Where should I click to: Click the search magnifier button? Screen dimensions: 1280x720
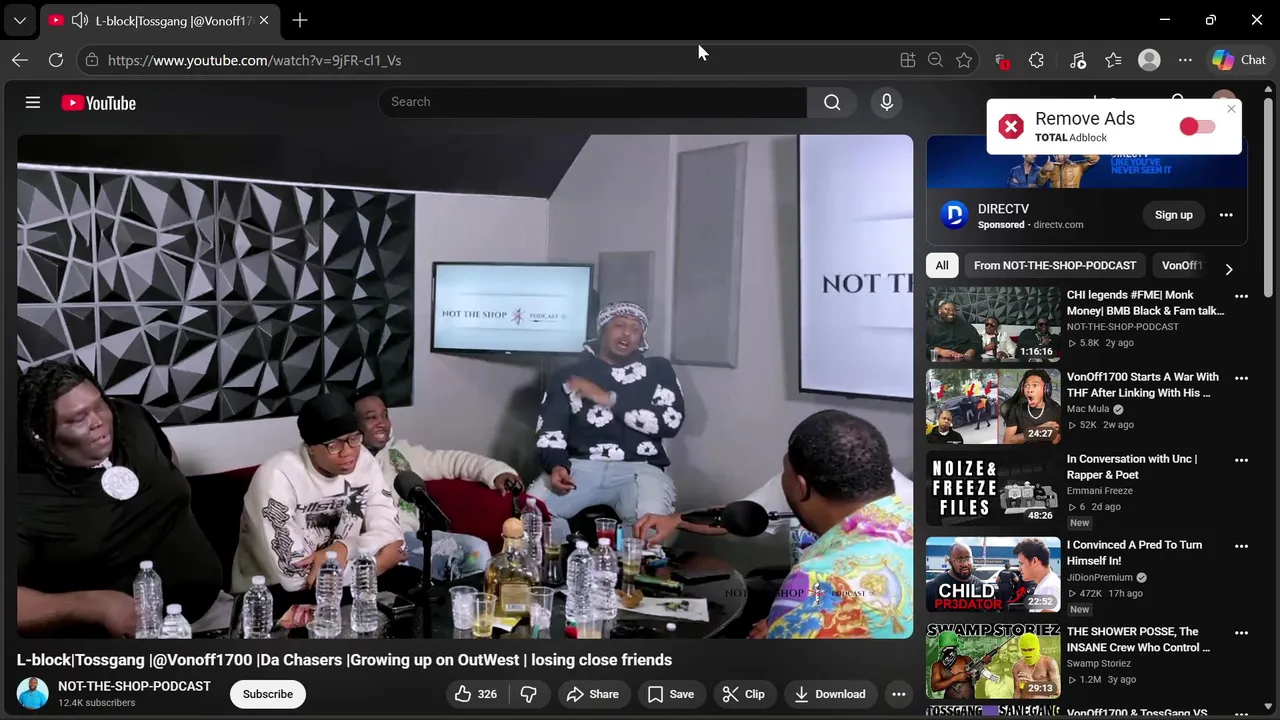[832, 102]
